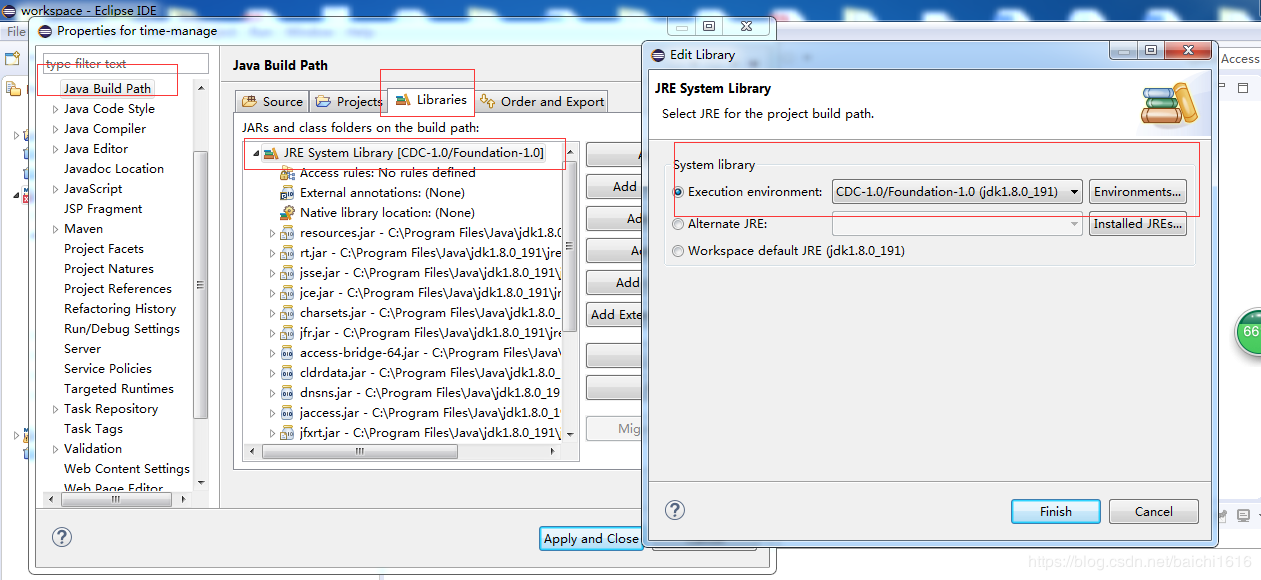
Task: Expand the Task Repository node
Action: click(56, 409)
